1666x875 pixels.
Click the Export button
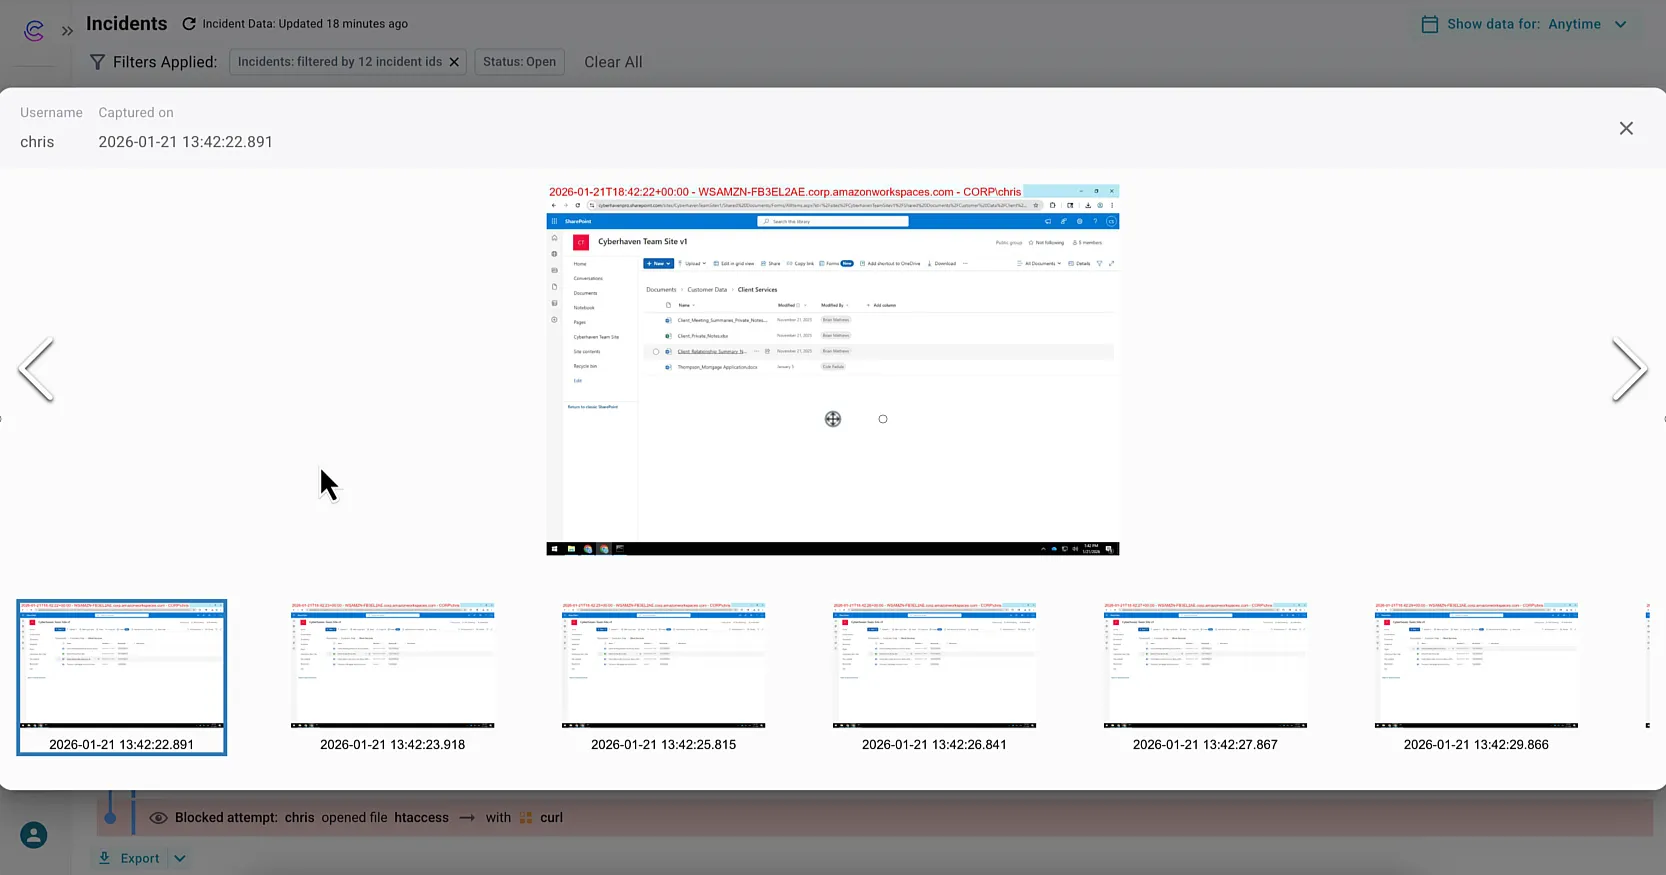coord(130,858)
